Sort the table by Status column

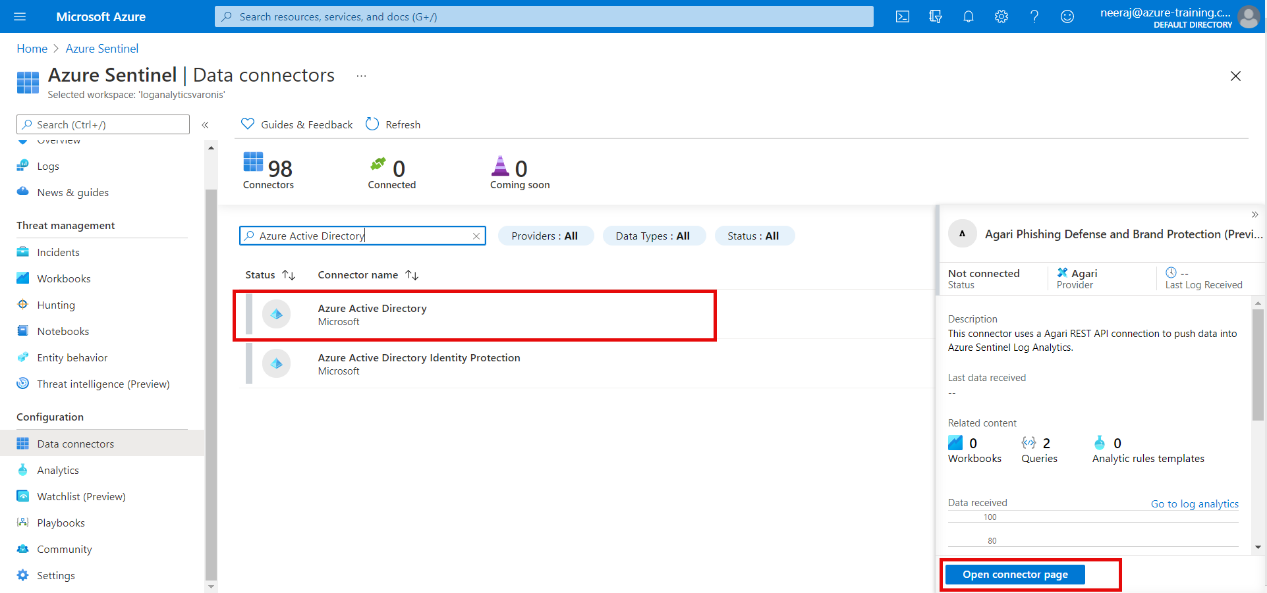[270, 275]
